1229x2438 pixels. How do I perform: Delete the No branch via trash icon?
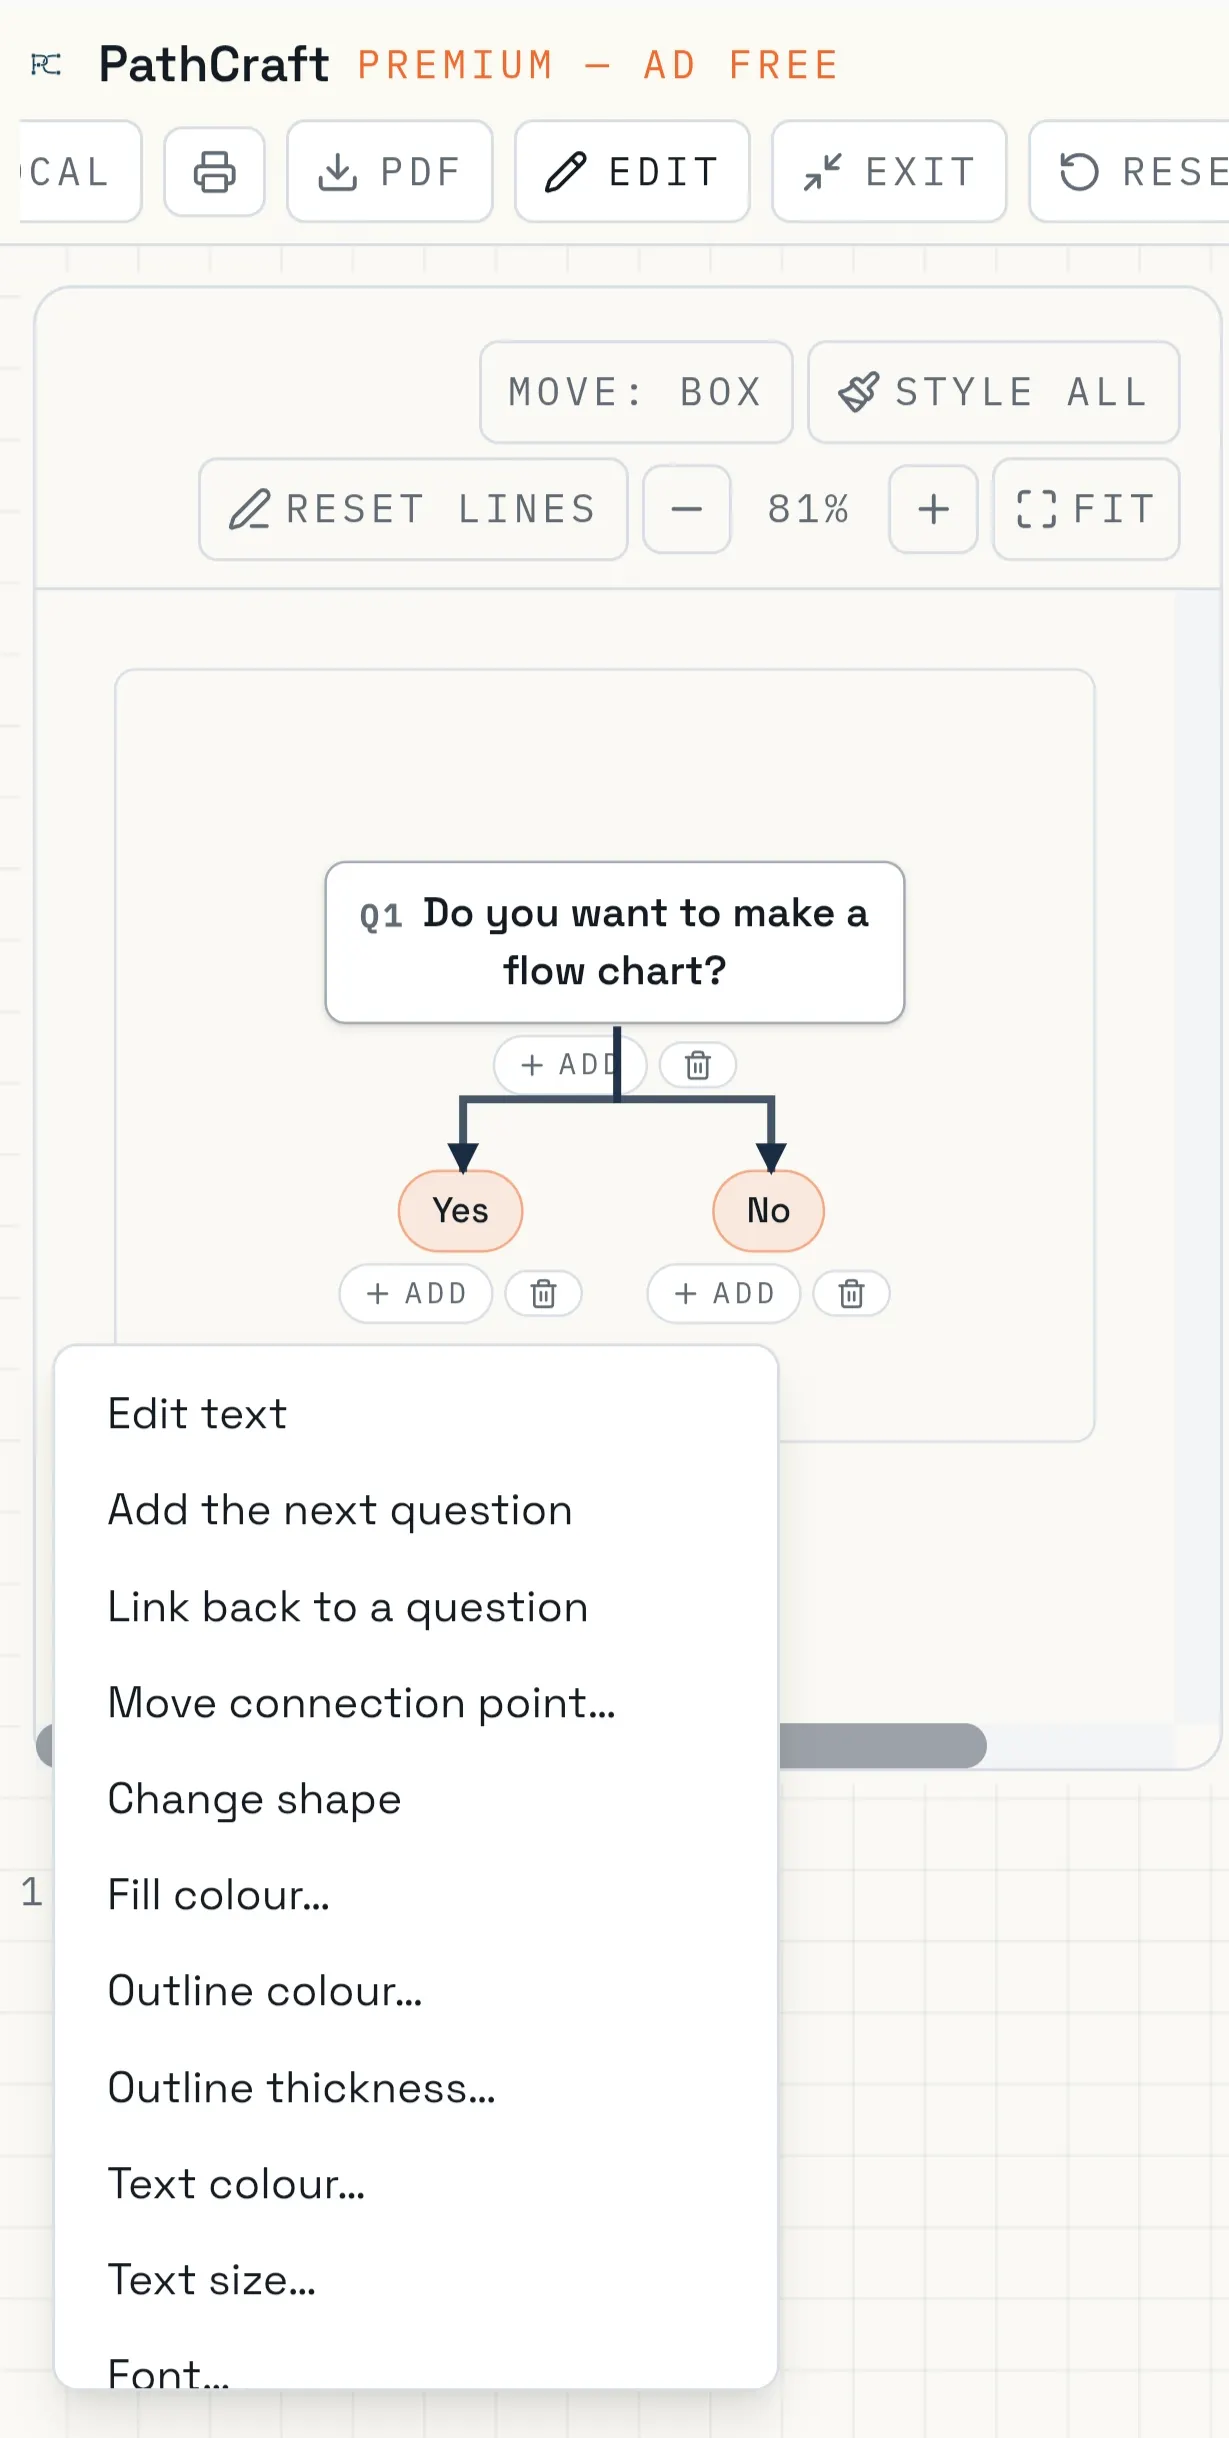tap(851, 1293)
